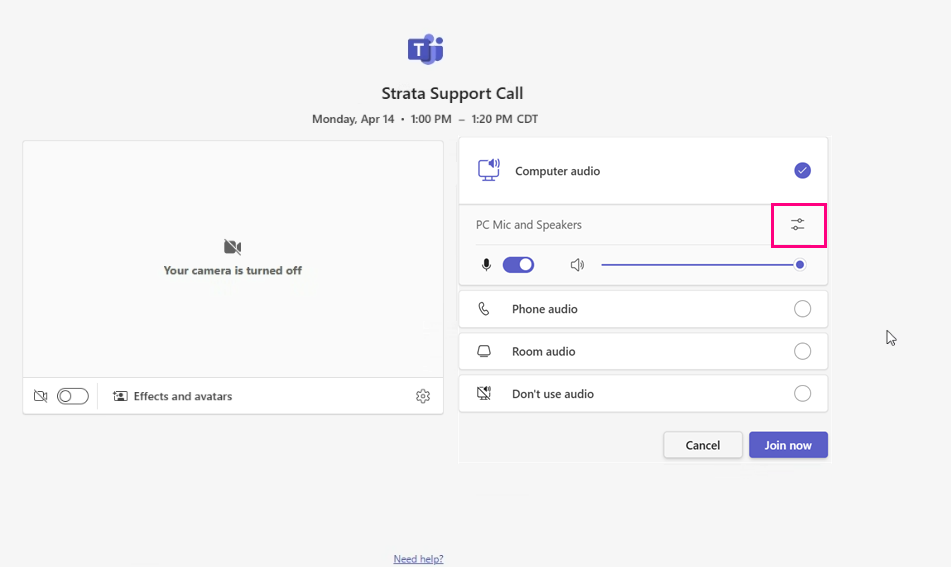Click the camera-off icon beside video toggle
The width and height of the screenshot is (951, 567).
pos(41,396)
